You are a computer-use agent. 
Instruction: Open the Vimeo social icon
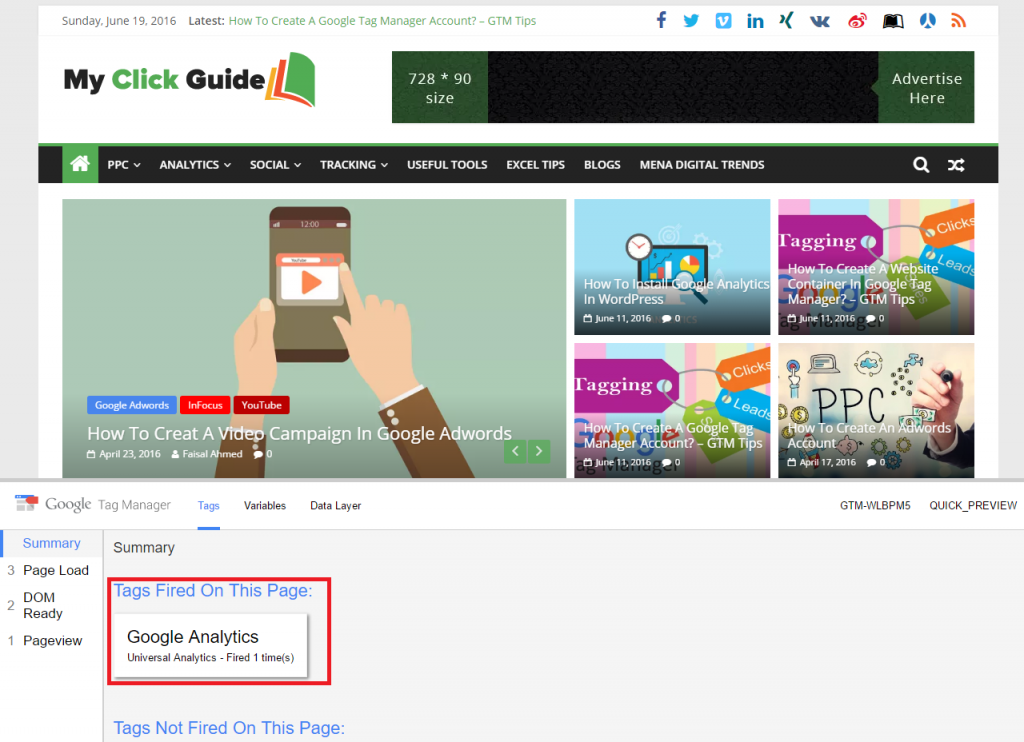click(723, 21)
